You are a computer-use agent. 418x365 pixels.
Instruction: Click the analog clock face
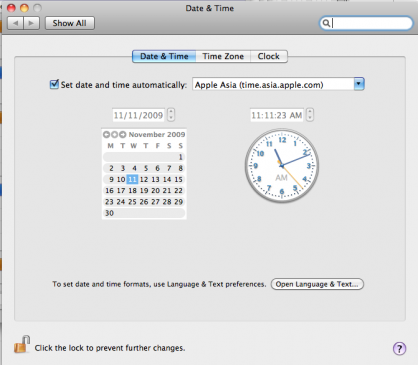(282, 166)
